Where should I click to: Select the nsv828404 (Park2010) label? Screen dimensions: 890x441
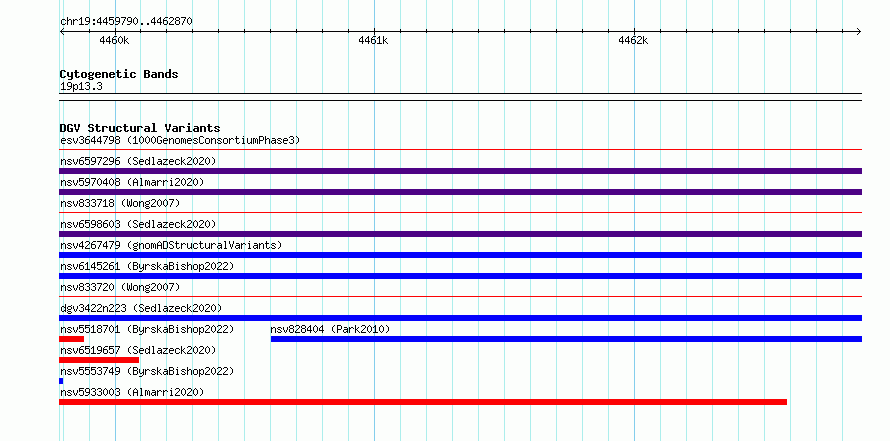point(330,329)
